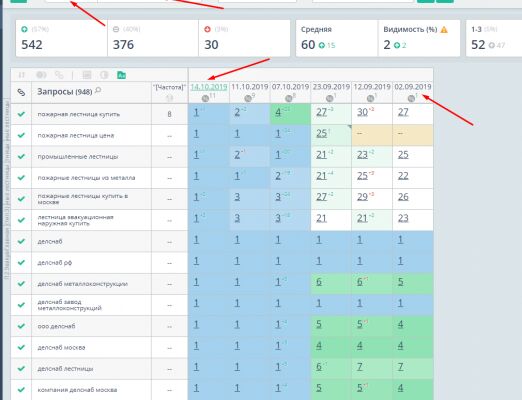The image size is (522, 400).
Task: Click the red down icon above 30
Action: click(x=207, y=29)
